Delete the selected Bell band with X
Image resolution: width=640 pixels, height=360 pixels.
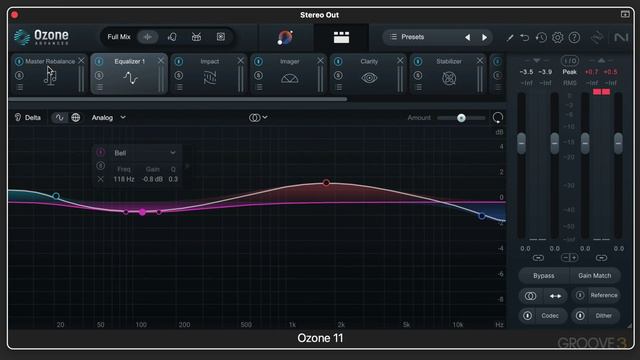100,179
